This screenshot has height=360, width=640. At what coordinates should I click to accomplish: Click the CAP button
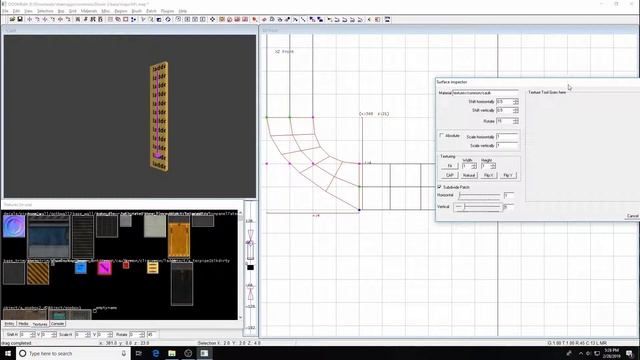[450, 175]
